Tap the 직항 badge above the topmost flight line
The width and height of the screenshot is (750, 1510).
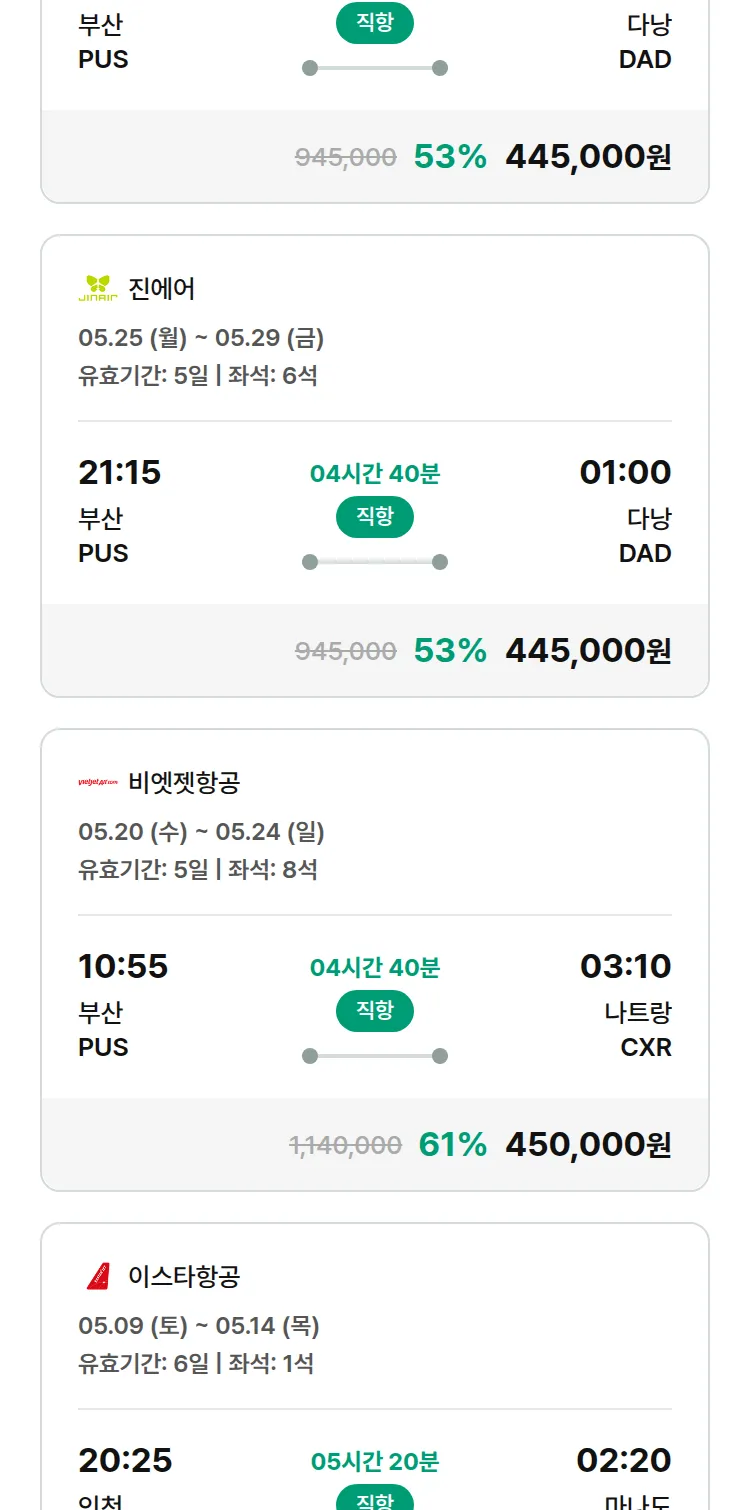coord(375,23)
